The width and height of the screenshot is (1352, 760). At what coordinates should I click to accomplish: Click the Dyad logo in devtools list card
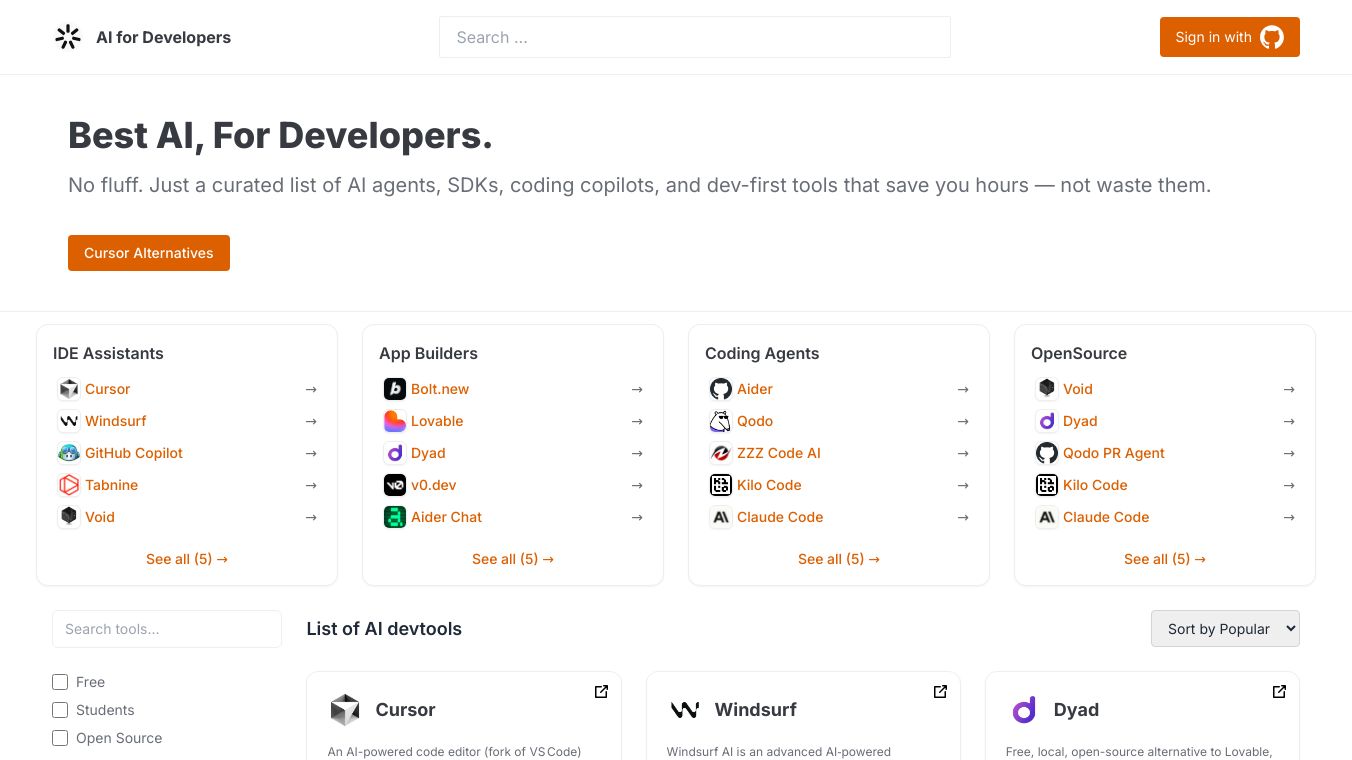1023,710
